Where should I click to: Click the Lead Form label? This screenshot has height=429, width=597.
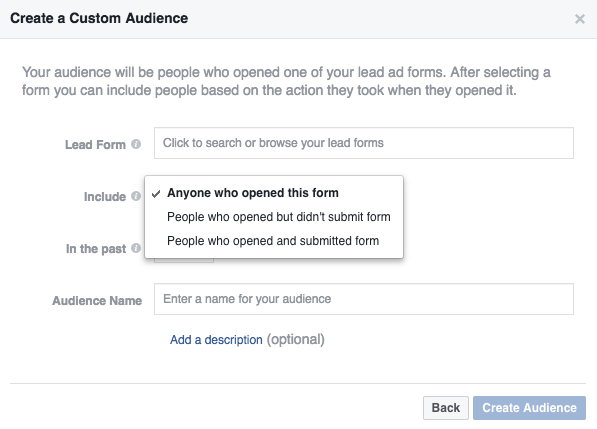[x=95, y=145]
